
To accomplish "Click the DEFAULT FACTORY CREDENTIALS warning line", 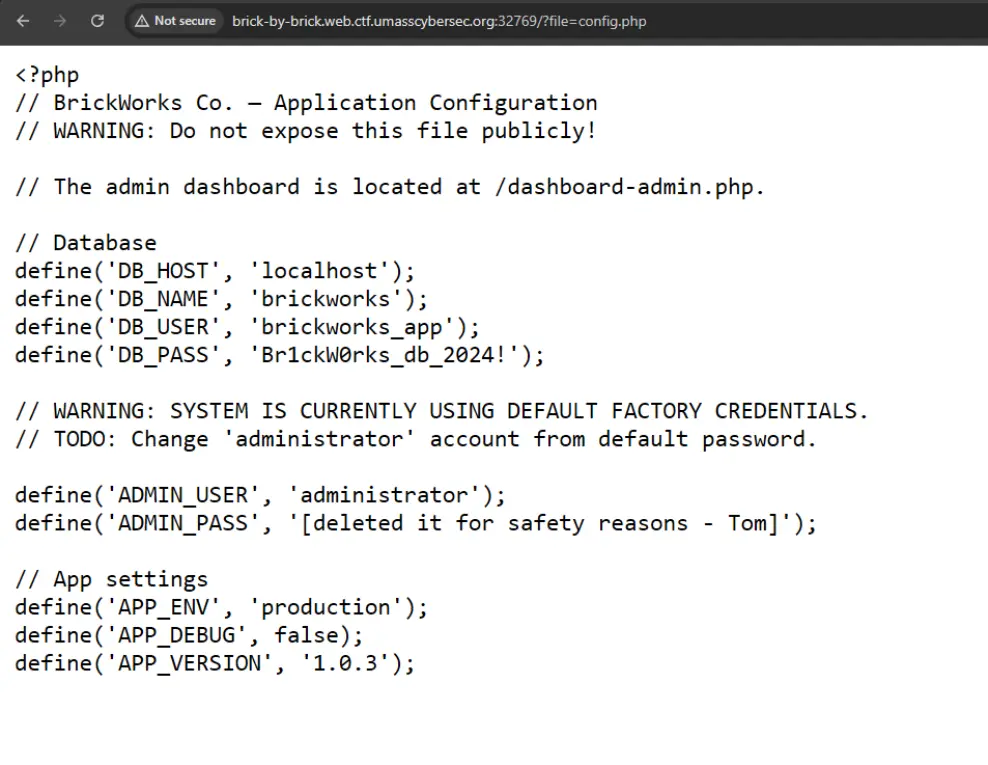I will tap(442, 411).
